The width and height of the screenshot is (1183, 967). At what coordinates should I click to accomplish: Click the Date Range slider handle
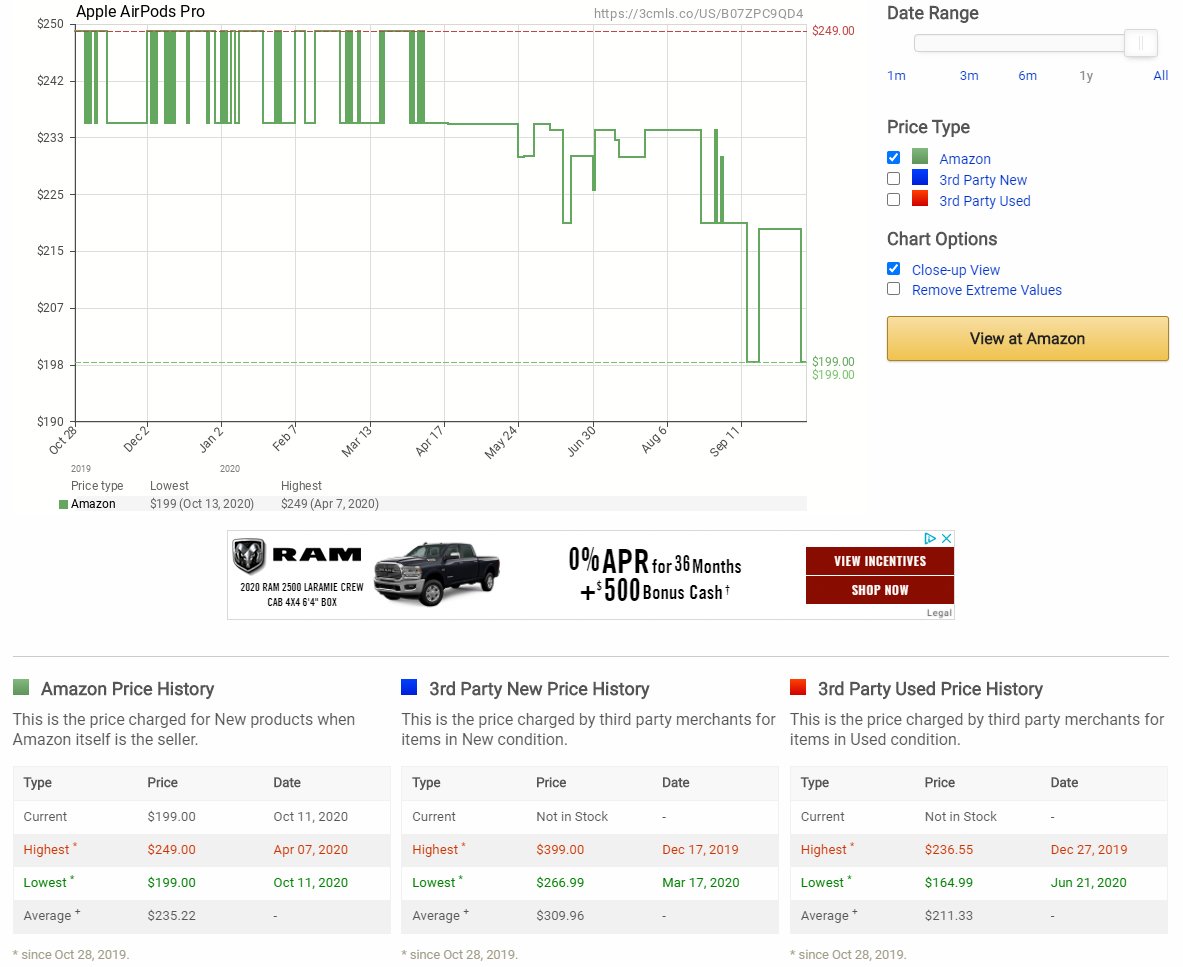1141,43
